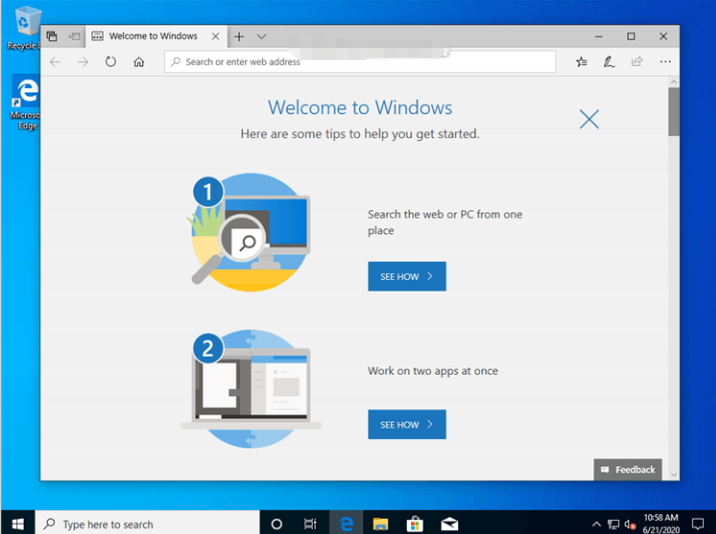
Task: Send feedback using the Feedback button
Action: click(x=628, y=469)
